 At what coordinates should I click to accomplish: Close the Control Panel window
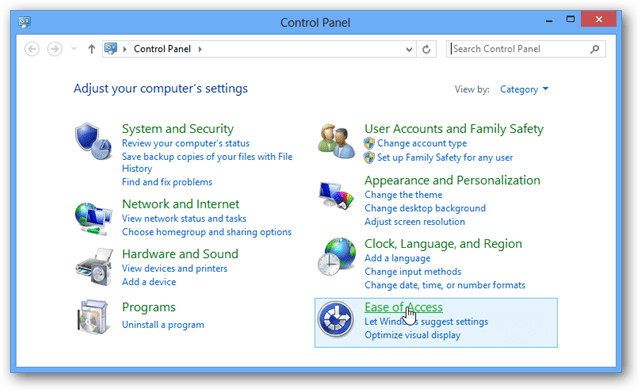(599, 19)
